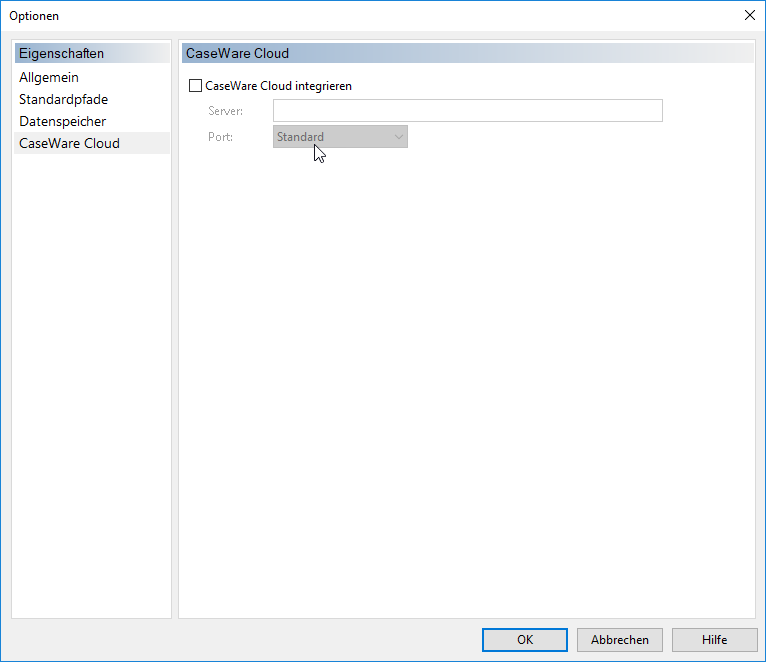This screenshot has width=766, height=662.
Task: Click the Eigenschaften list header
Action: coord(92,53)
